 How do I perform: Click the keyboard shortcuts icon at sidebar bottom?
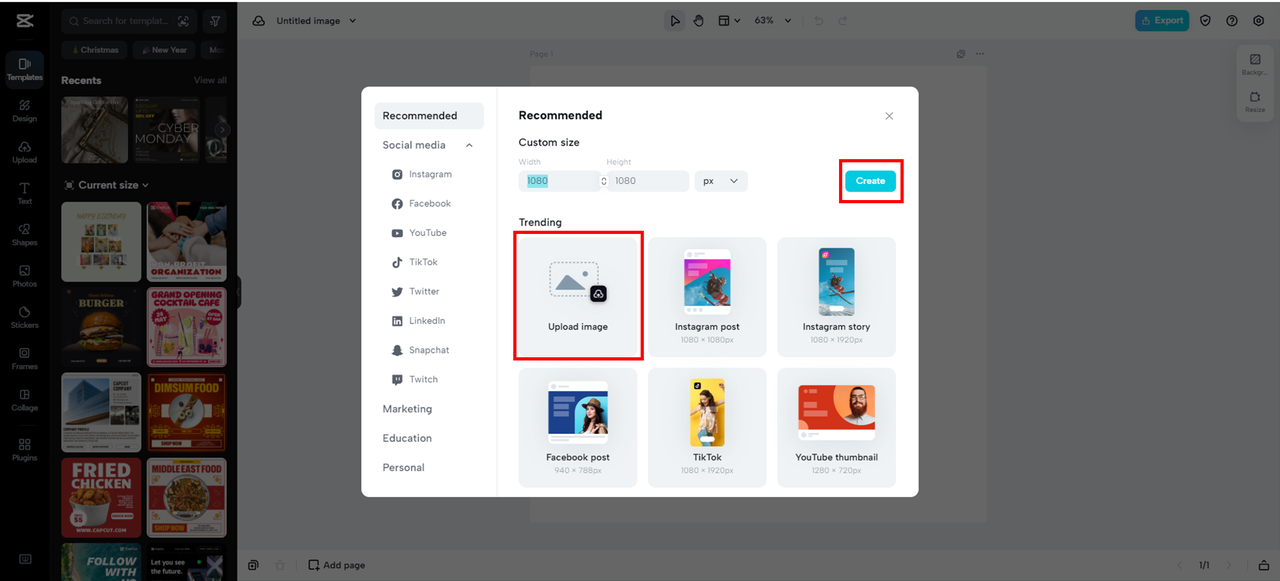[x=25, y=559]
